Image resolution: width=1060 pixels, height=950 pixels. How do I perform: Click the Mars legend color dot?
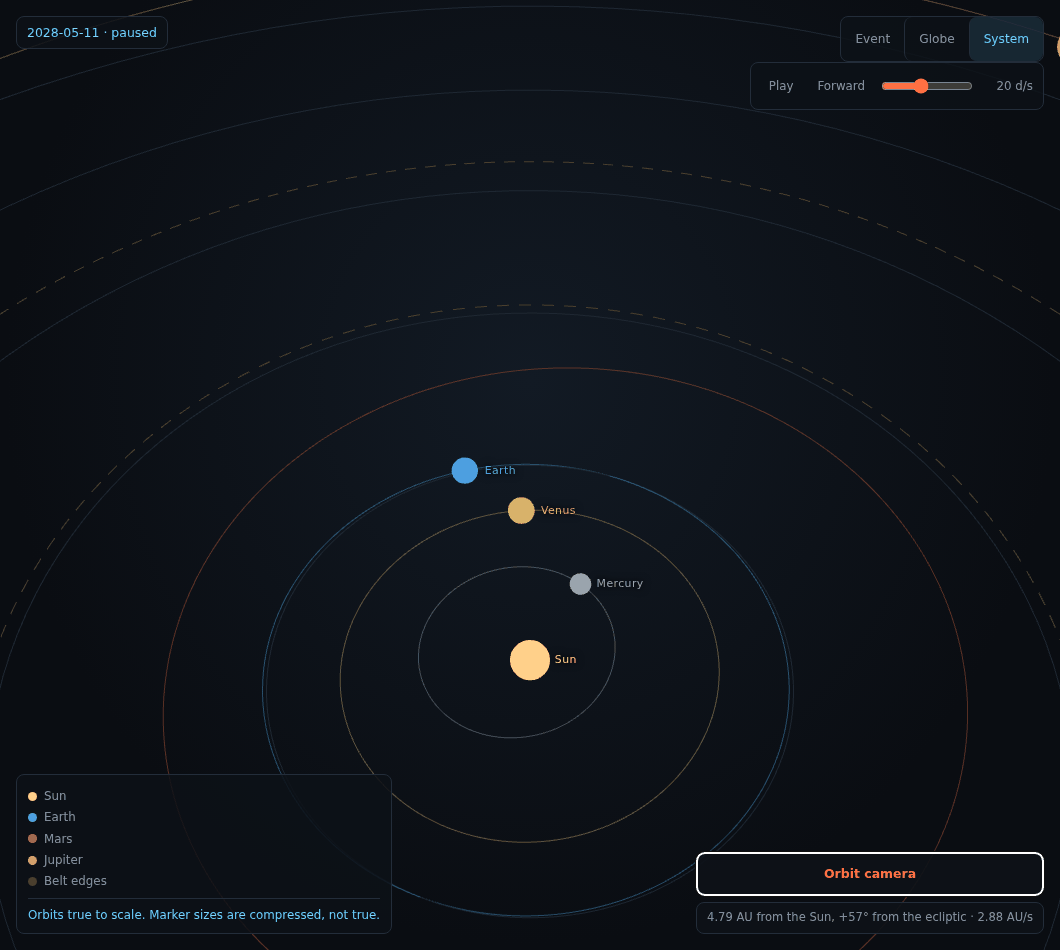(x=32, y=839)
